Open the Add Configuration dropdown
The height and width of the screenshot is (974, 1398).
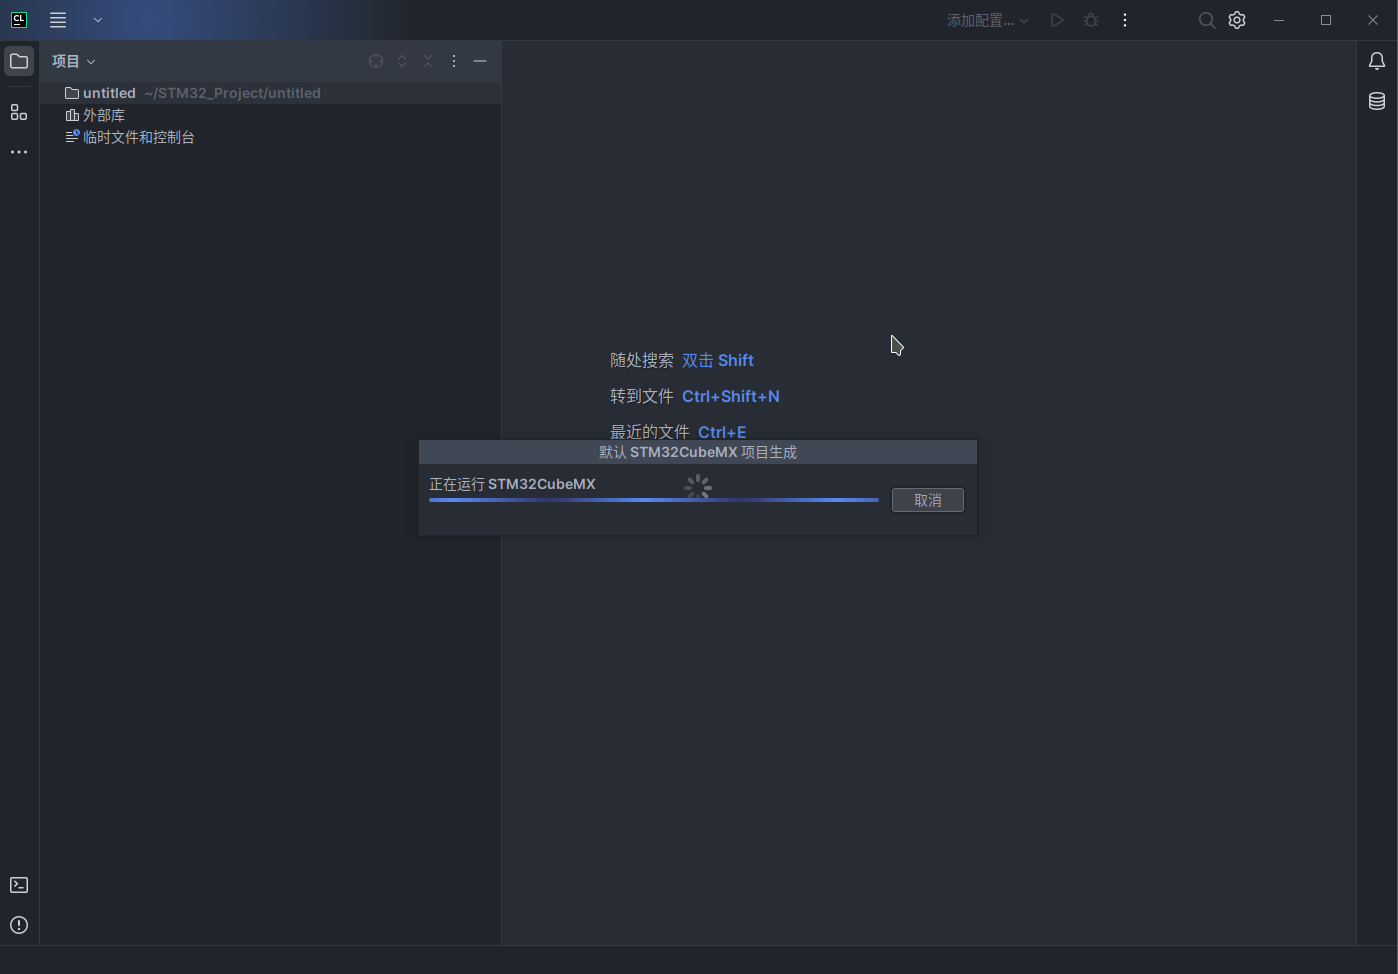[x=987, y=20]
